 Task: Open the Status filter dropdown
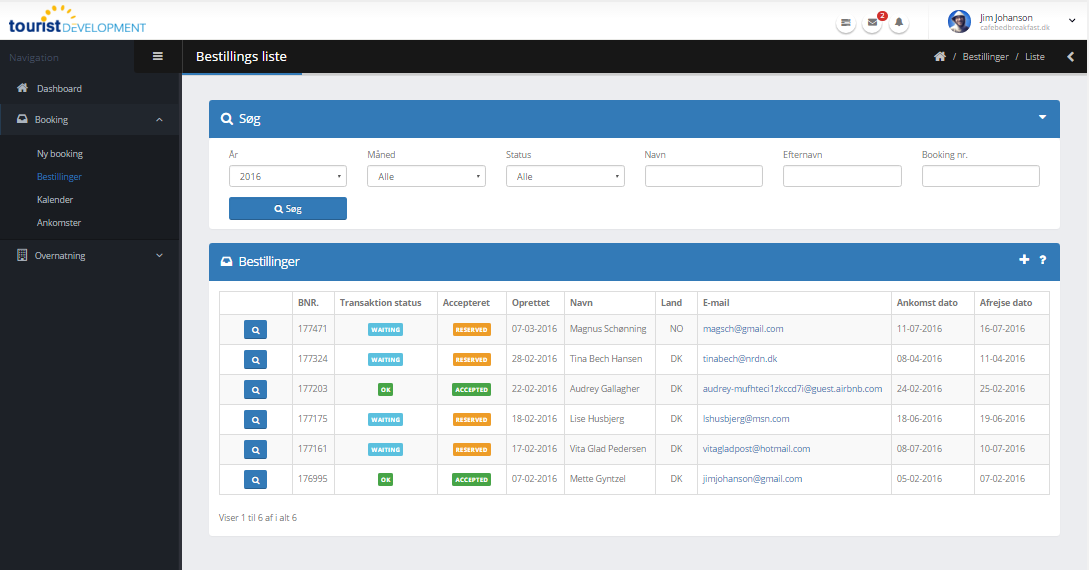[x=565, y=176]
